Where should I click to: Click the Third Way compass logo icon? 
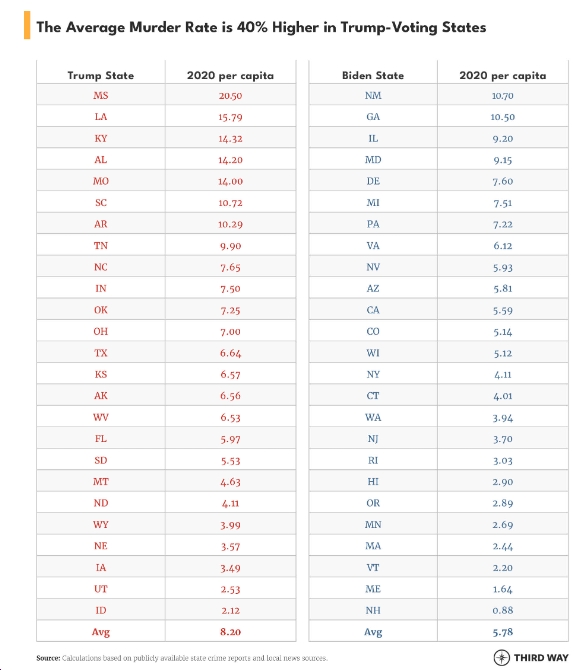(501, 657)
